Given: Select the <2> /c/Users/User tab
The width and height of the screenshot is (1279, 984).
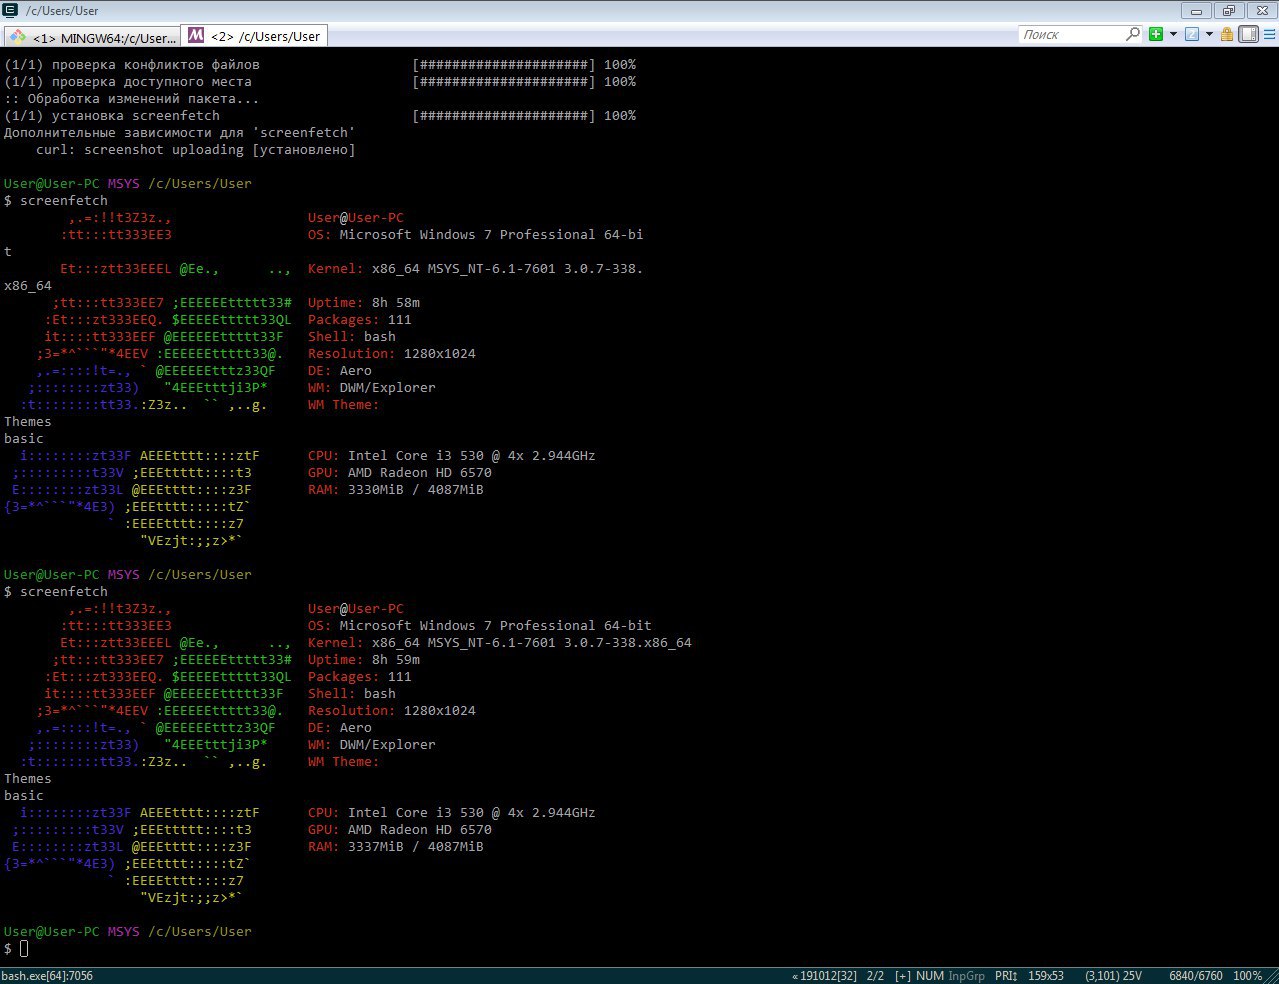Looking at the screenshot, I should [x=255, y=36].
